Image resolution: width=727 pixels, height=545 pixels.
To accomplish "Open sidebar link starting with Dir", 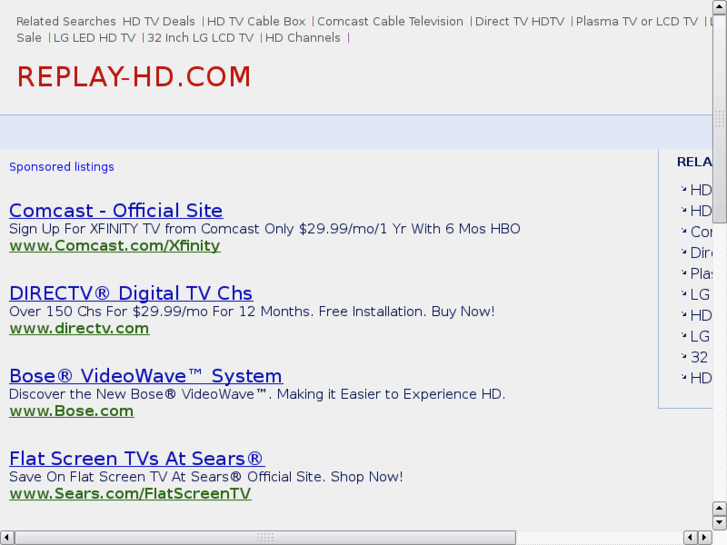I will pos(701,252).
